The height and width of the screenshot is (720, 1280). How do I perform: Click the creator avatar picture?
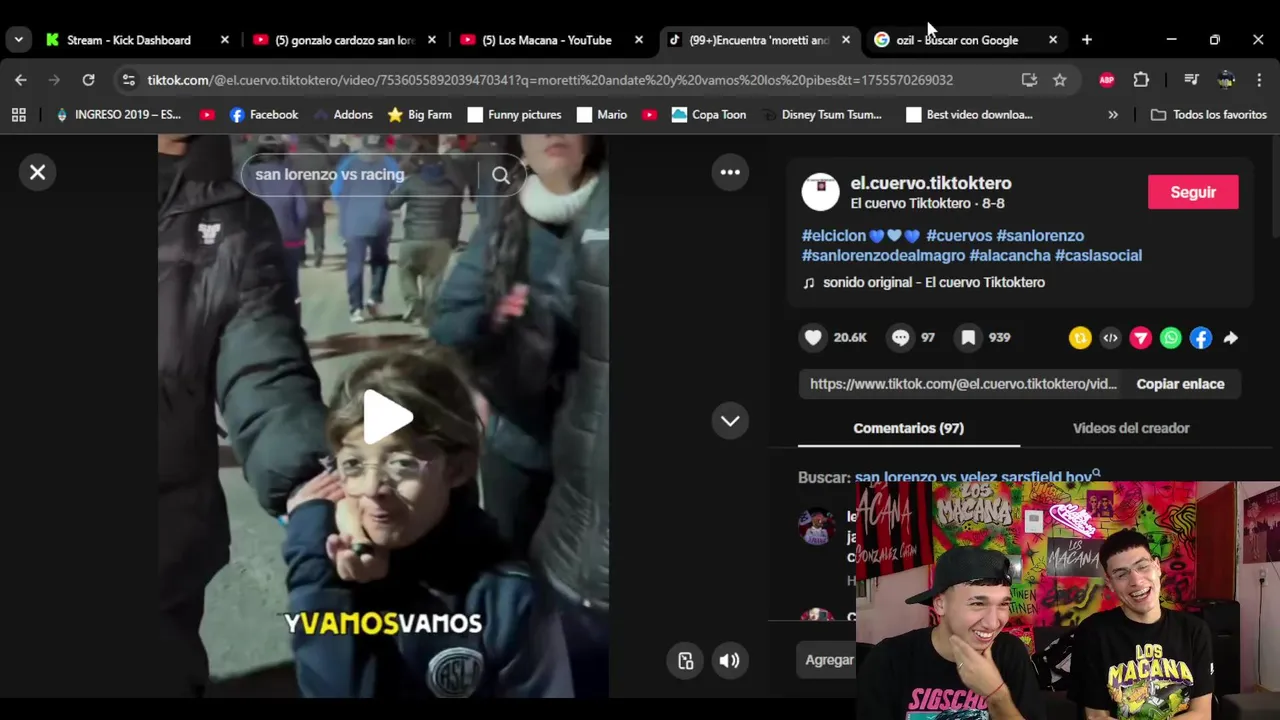click(820, 192)
